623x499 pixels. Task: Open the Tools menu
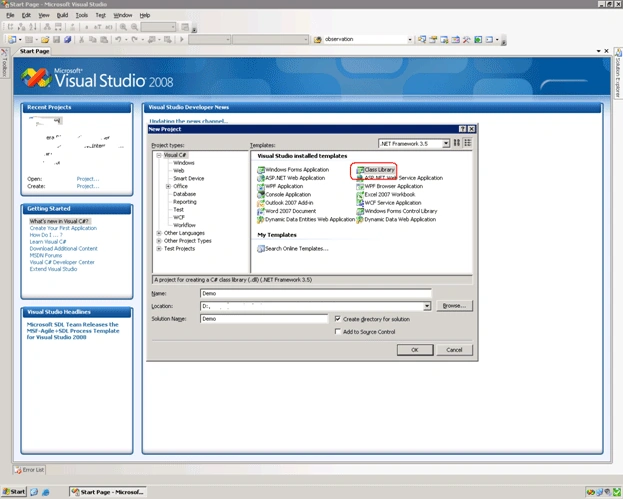[82, 15]
